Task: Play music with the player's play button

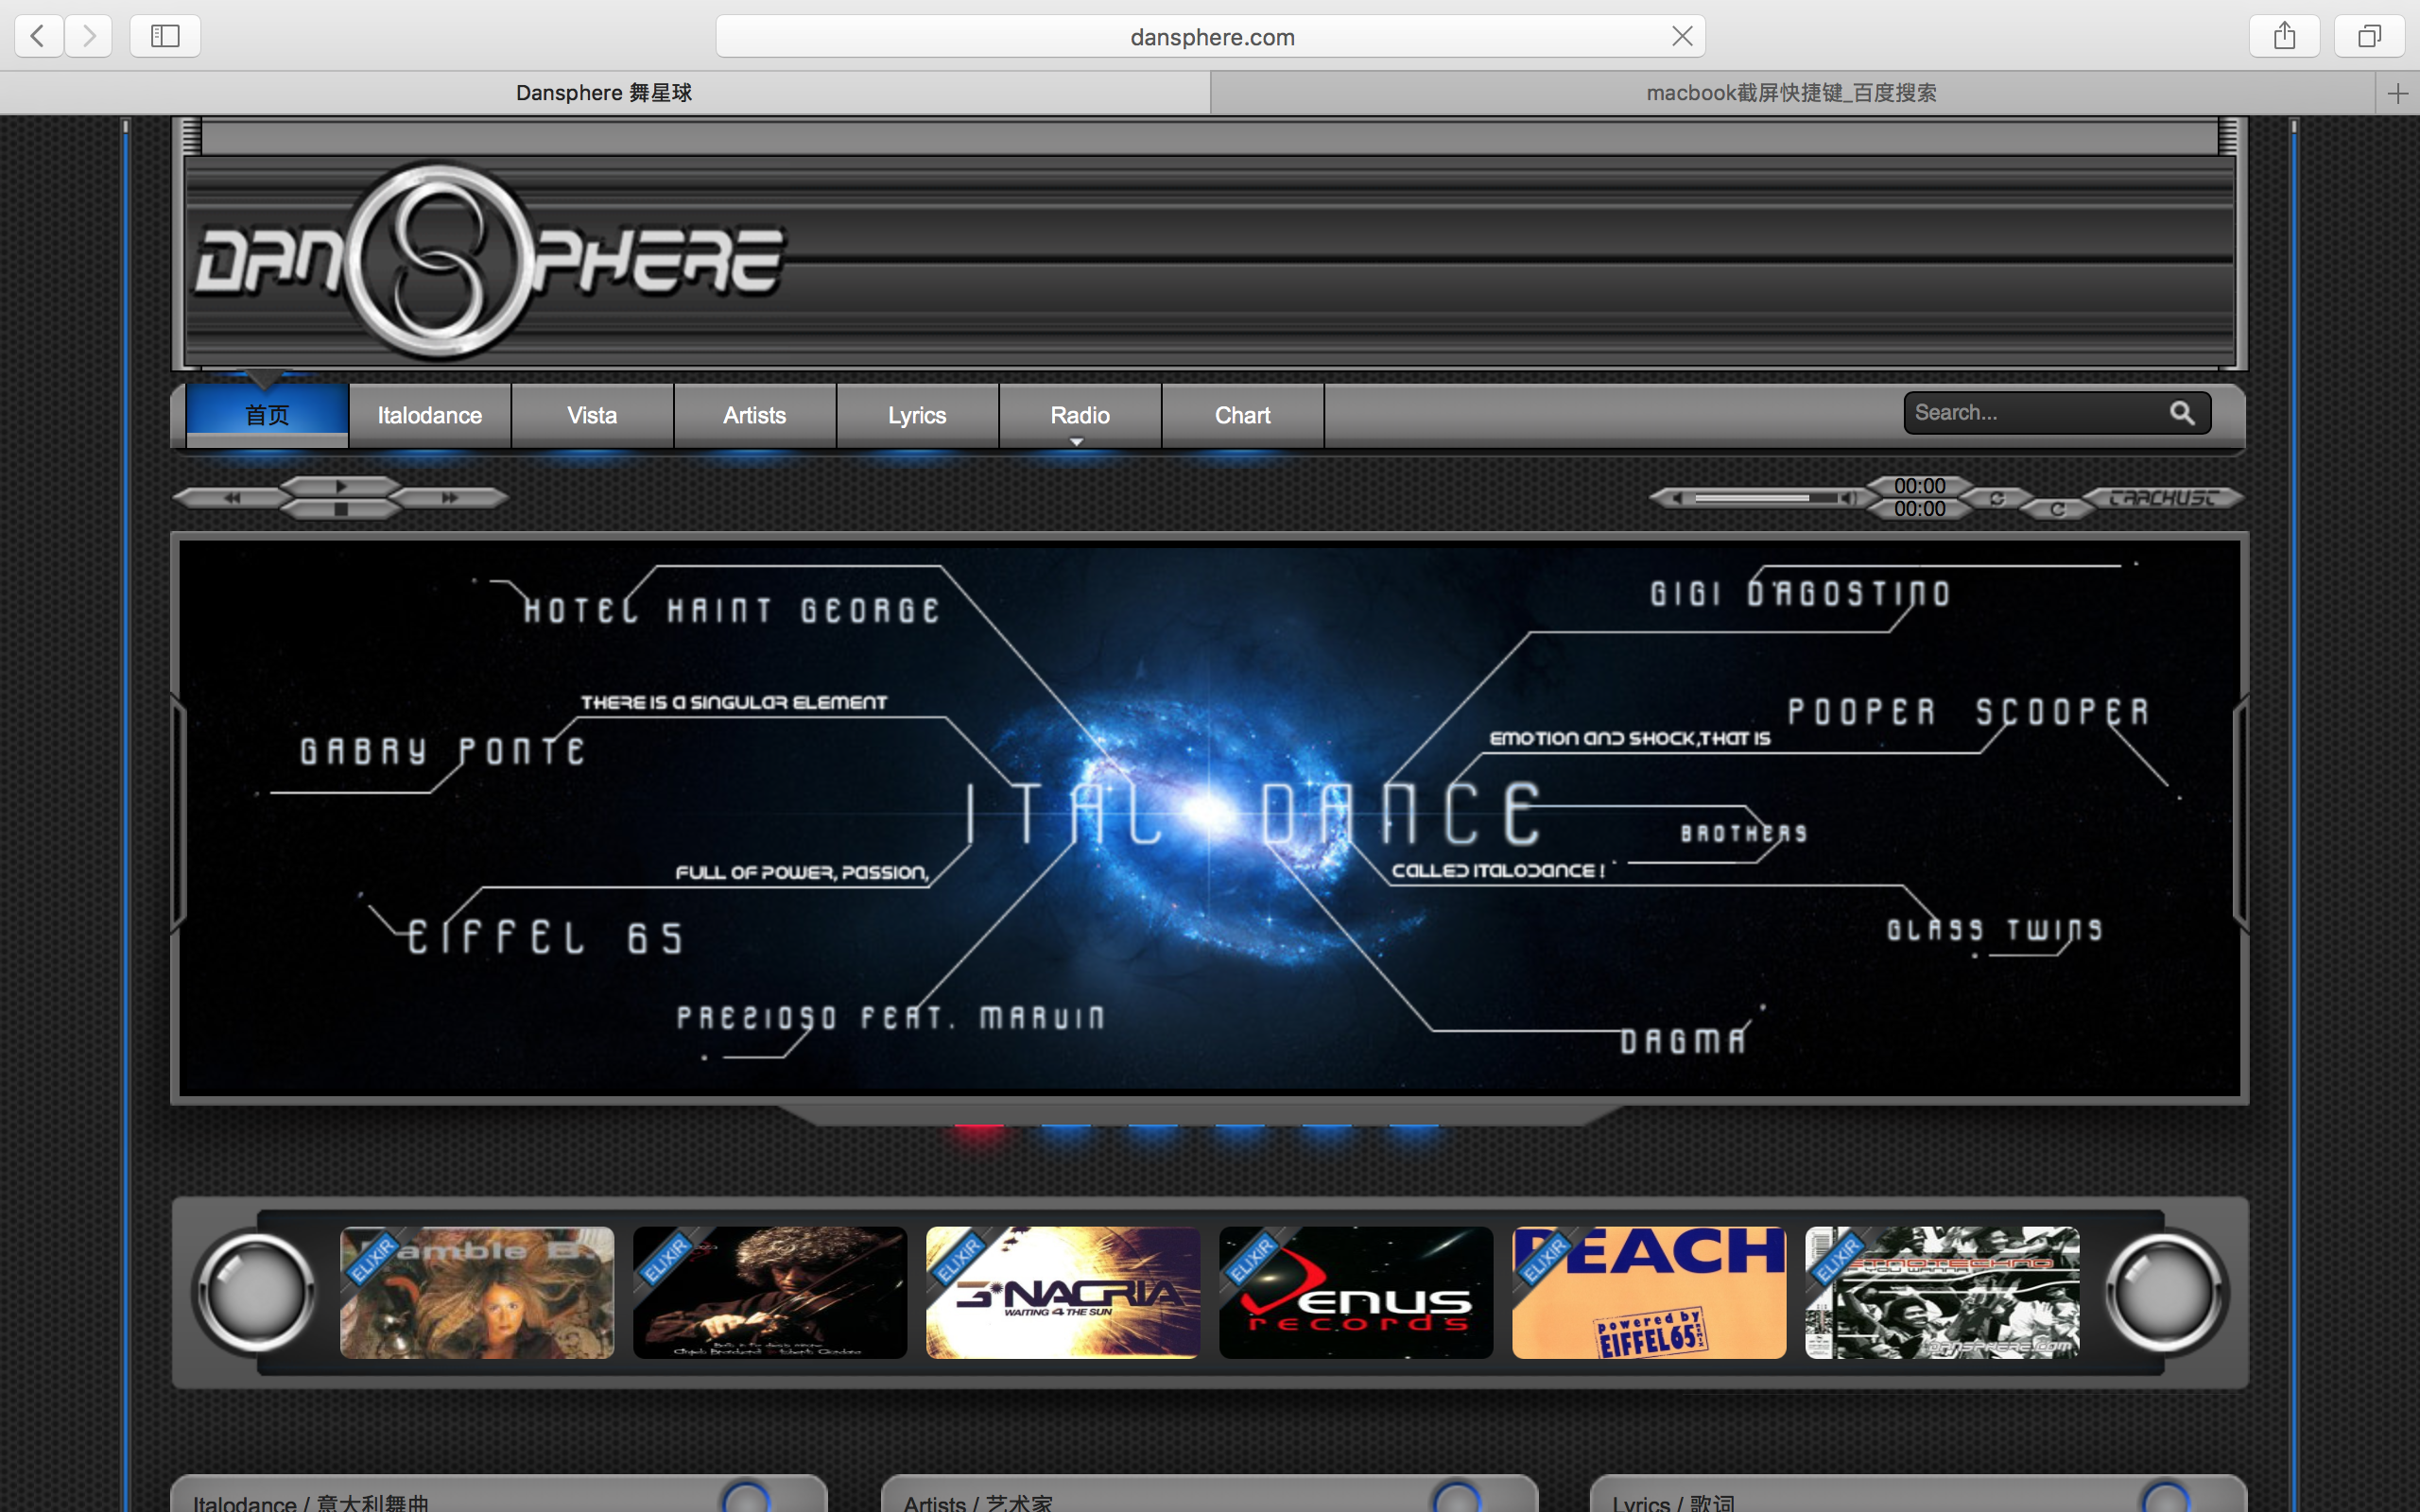Action: click(x=340, y=486)
